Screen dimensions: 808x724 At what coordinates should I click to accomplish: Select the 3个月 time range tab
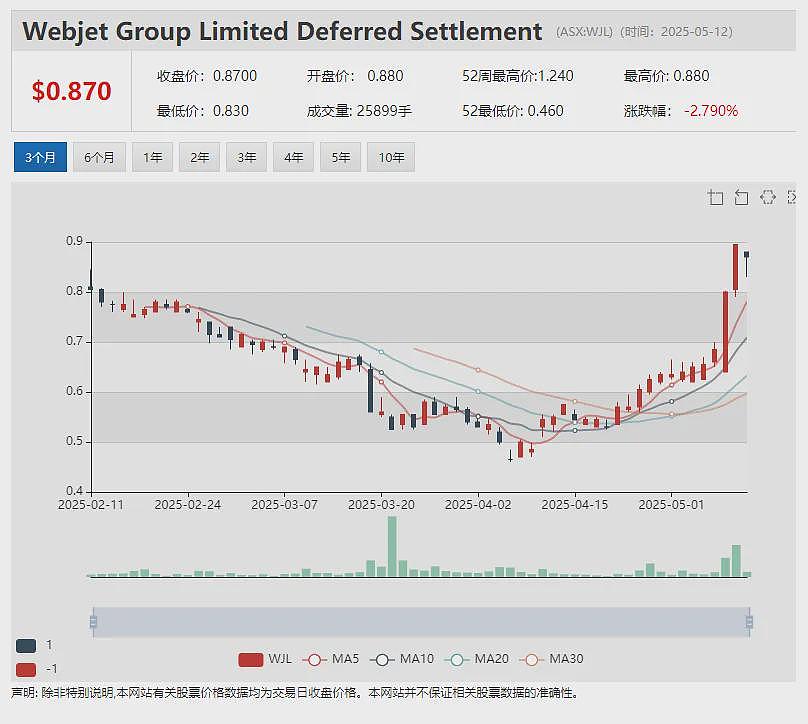pyautogui.click(x=40, y=157)
